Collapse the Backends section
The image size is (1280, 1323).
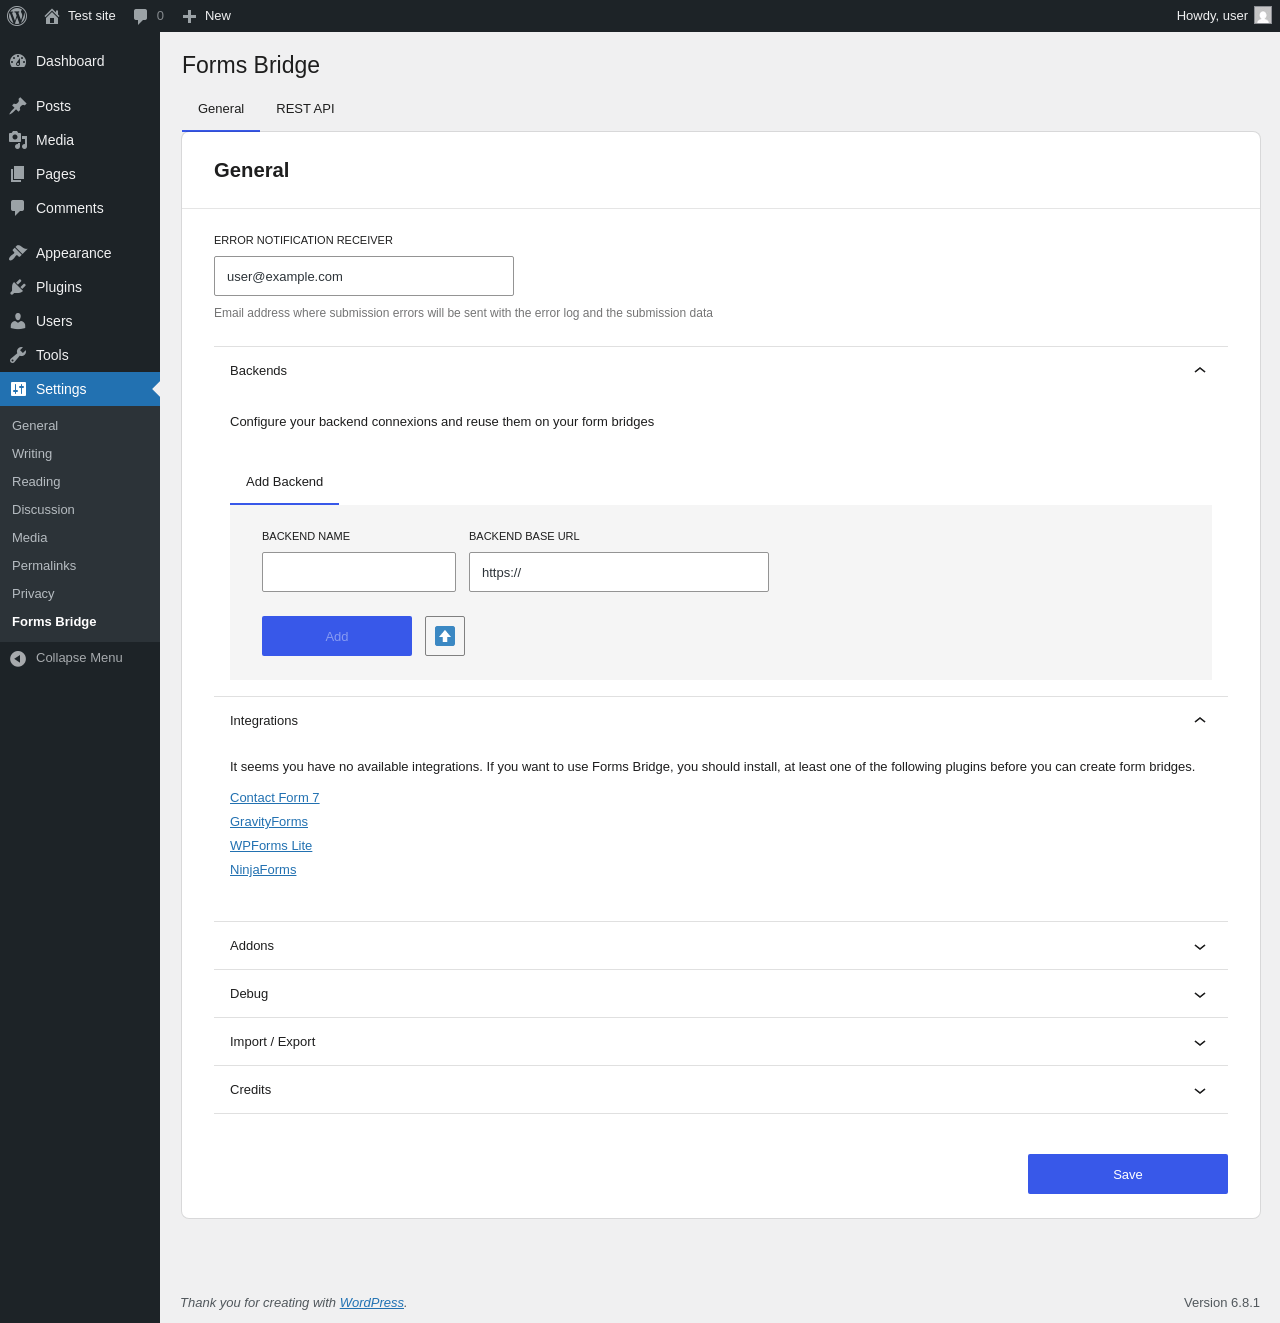pyautogui.click(x=721, y=371)
